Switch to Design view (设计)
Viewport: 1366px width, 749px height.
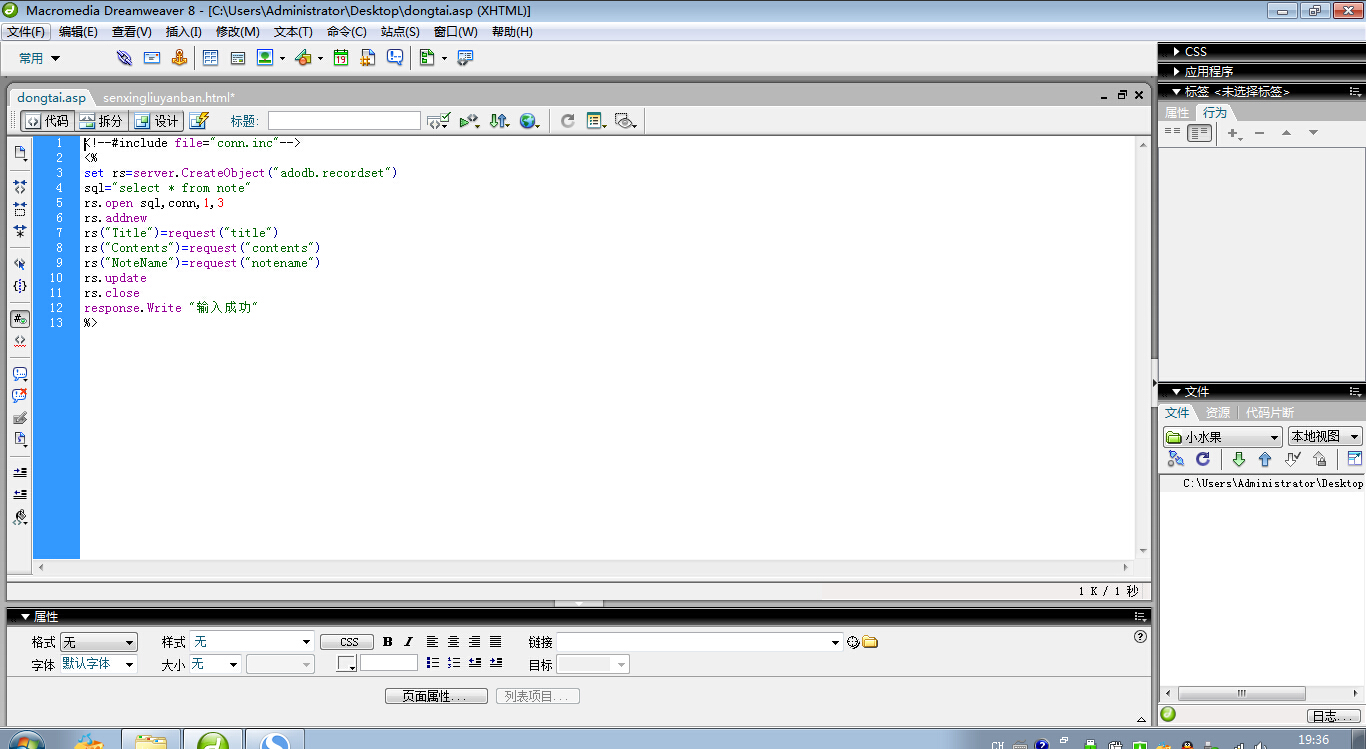point(157,121)
